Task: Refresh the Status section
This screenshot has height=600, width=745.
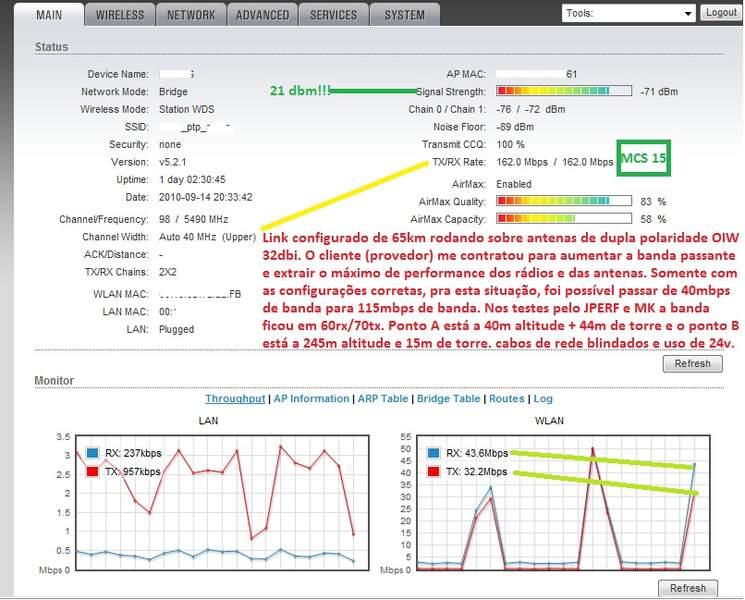Action: 692,363
